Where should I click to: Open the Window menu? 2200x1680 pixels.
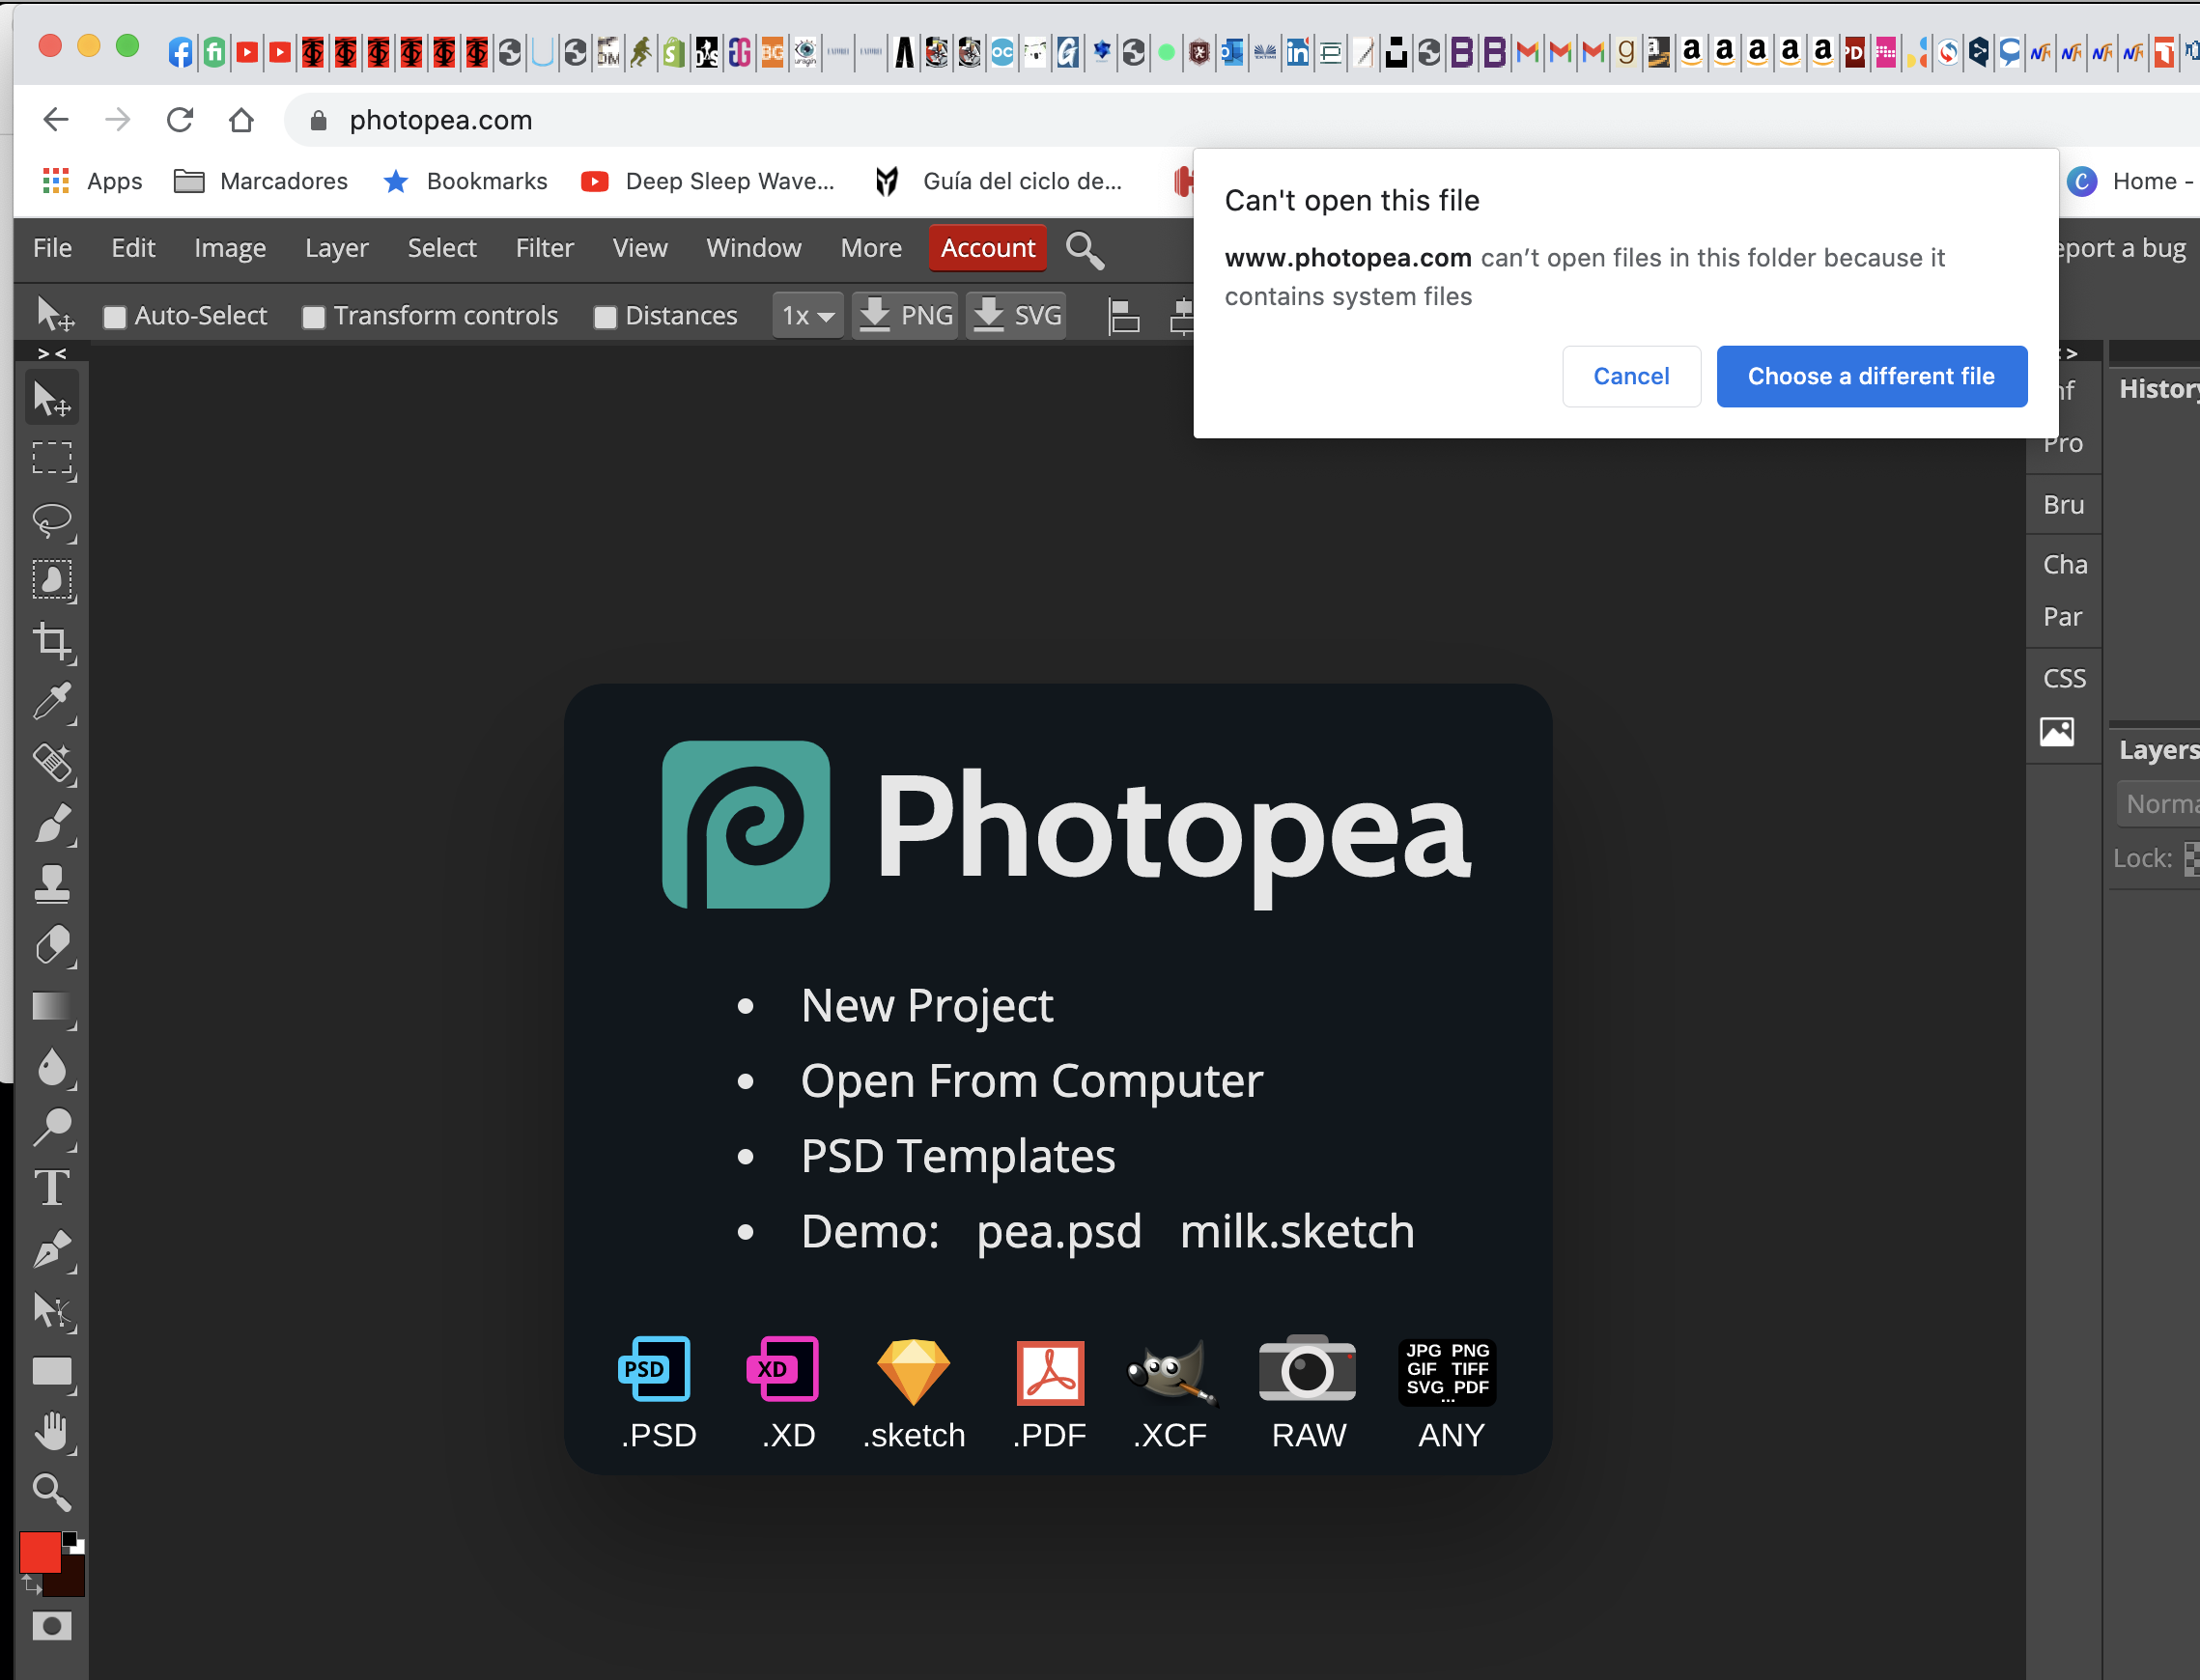[753, 248]
